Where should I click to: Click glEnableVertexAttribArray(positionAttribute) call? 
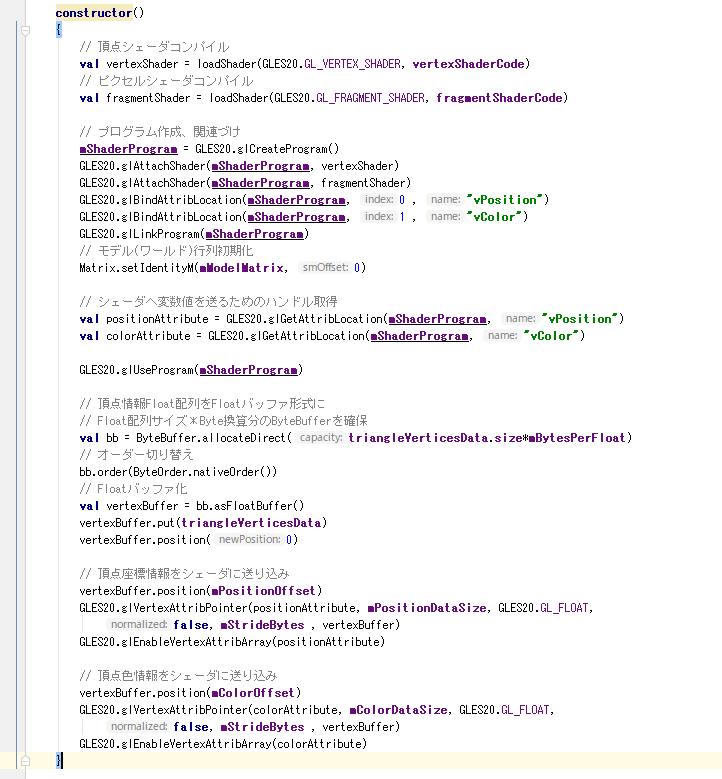tap(232, 642)
